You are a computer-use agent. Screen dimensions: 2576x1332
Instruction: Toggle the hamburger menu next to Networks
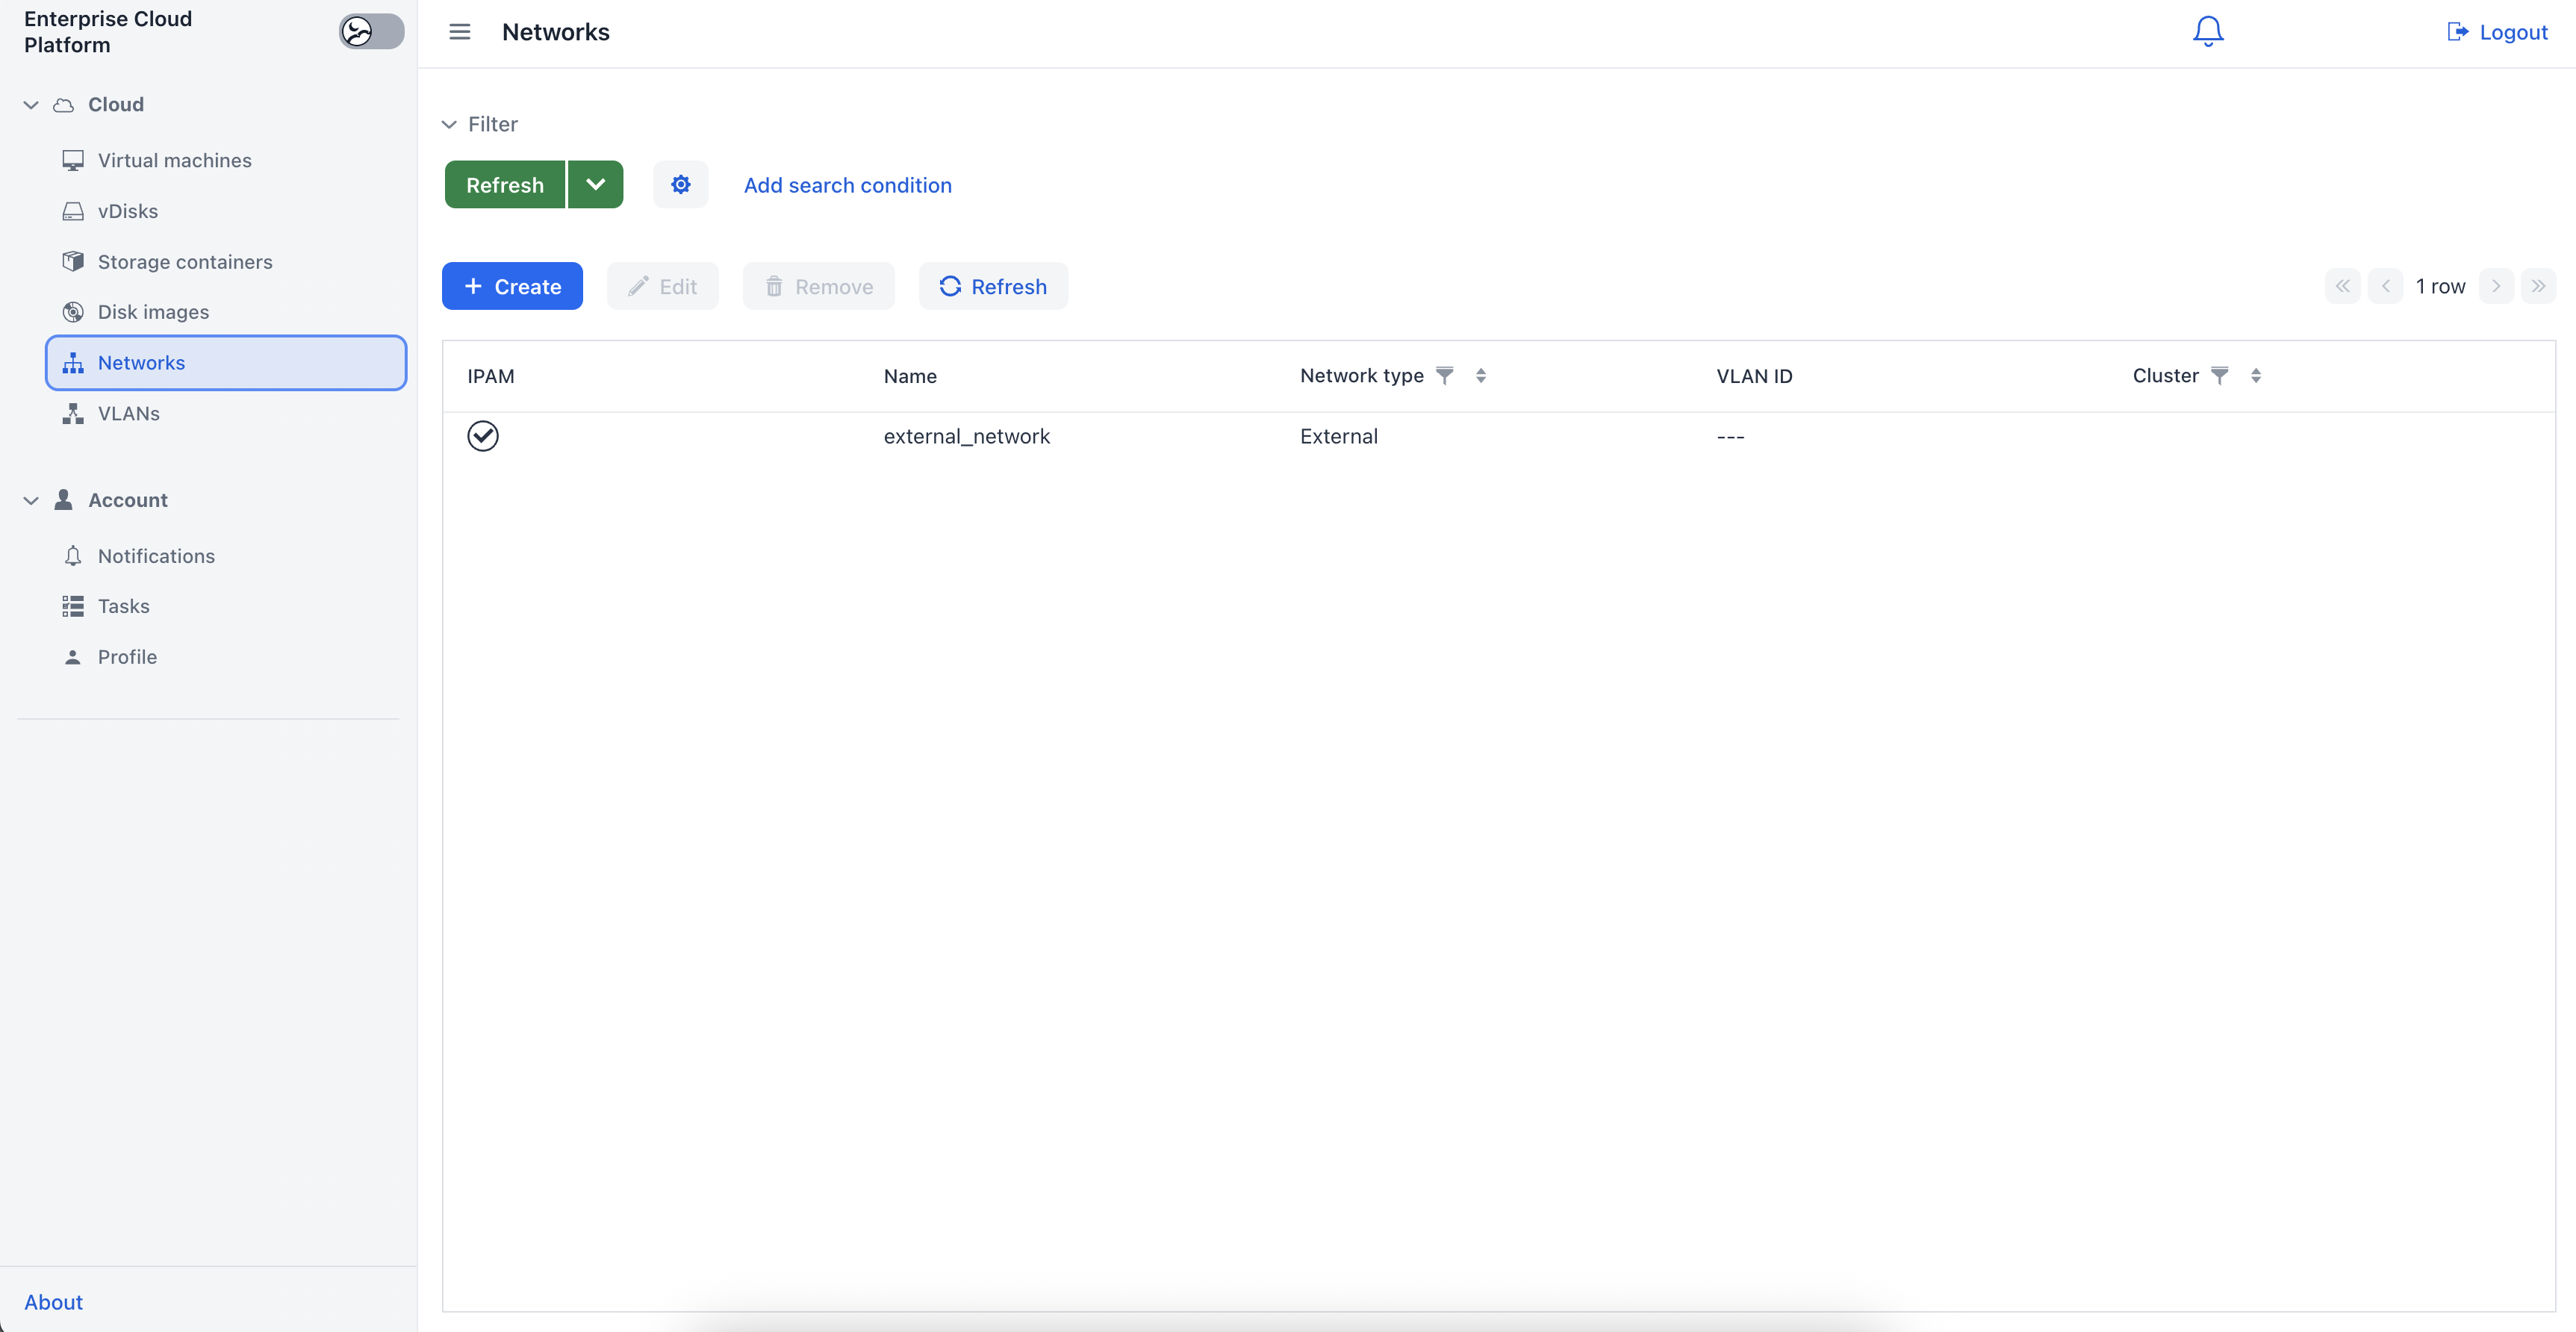[460, 31]
